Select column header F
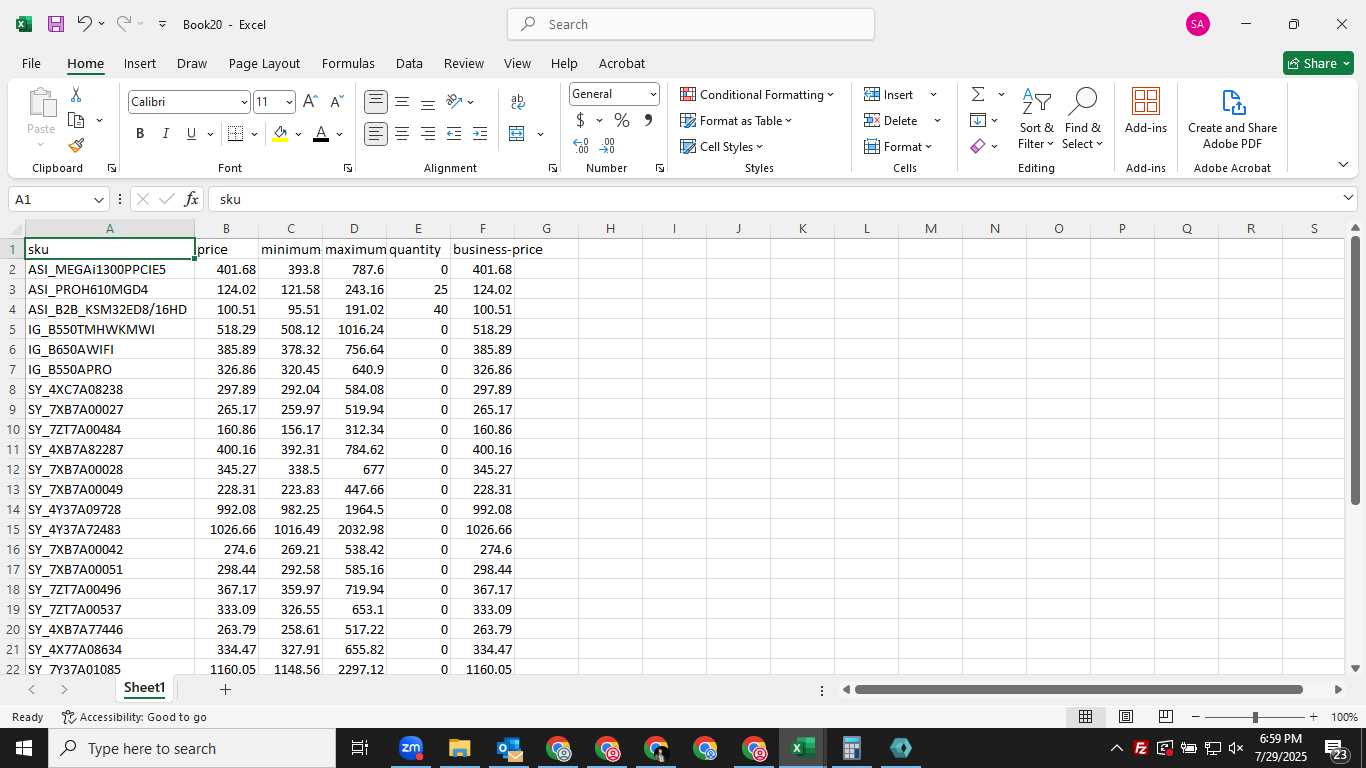 pyautogui.click(x=483, y=229)
